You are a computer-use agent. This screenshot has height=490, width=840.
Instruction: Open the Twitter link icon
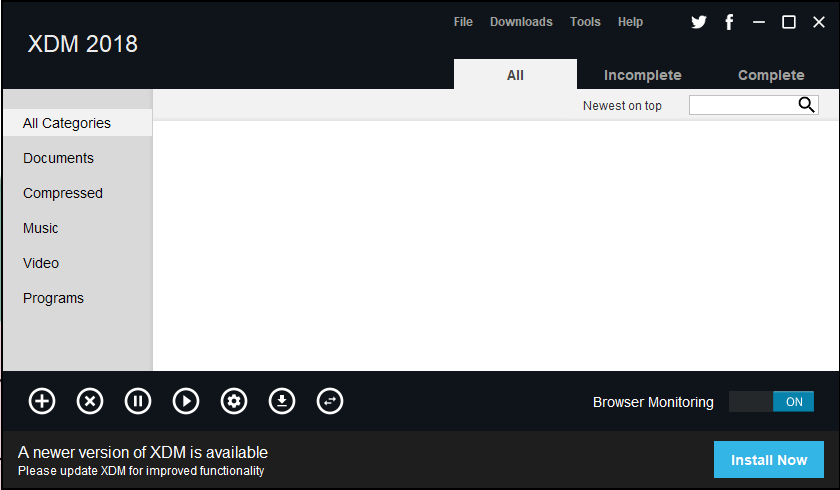click(x=699, y=22)
